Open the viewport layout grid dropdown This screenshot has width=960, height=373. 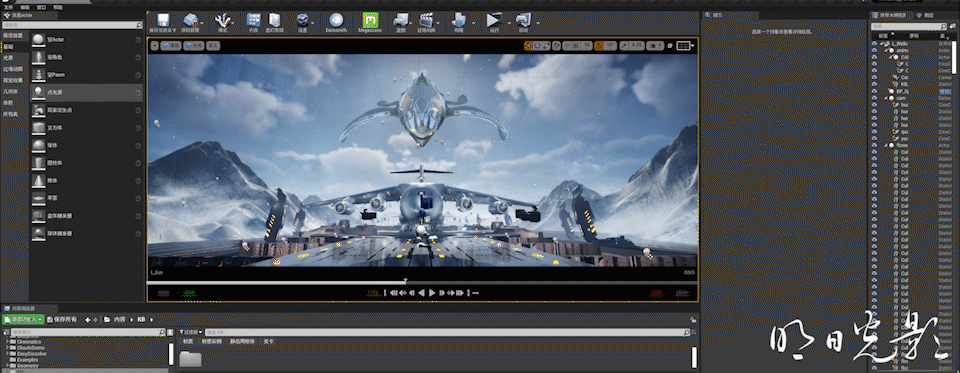tap(685, 45)
